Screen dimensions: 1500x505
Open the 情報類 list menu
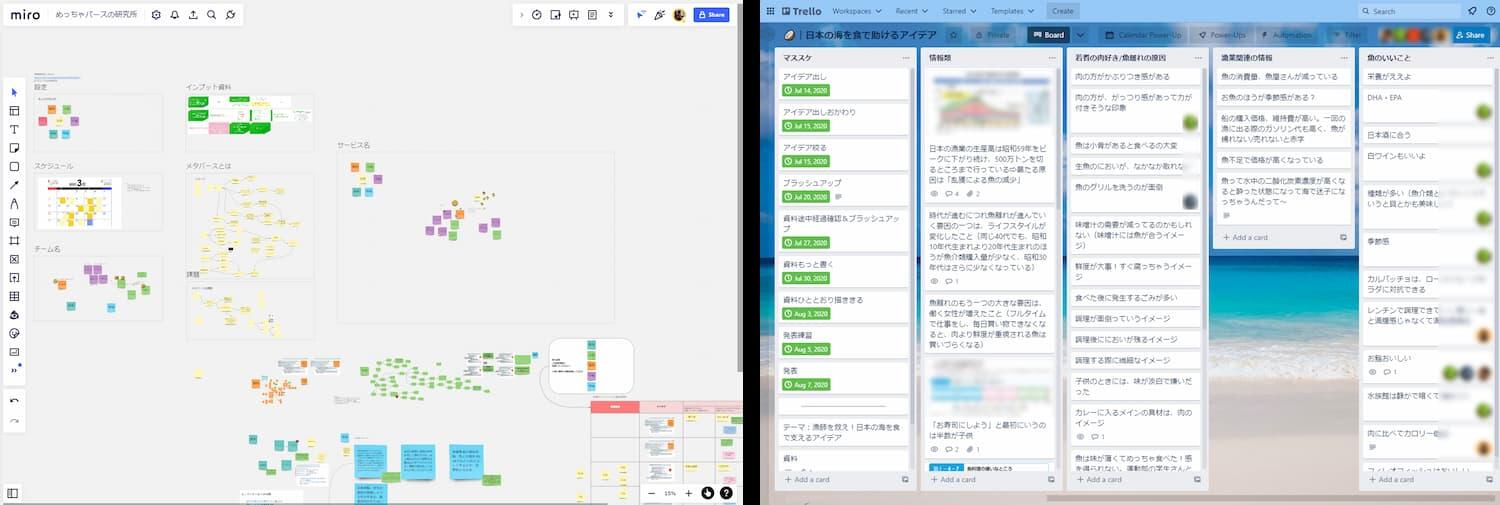pyautogui.click(x=1051, y=58)
